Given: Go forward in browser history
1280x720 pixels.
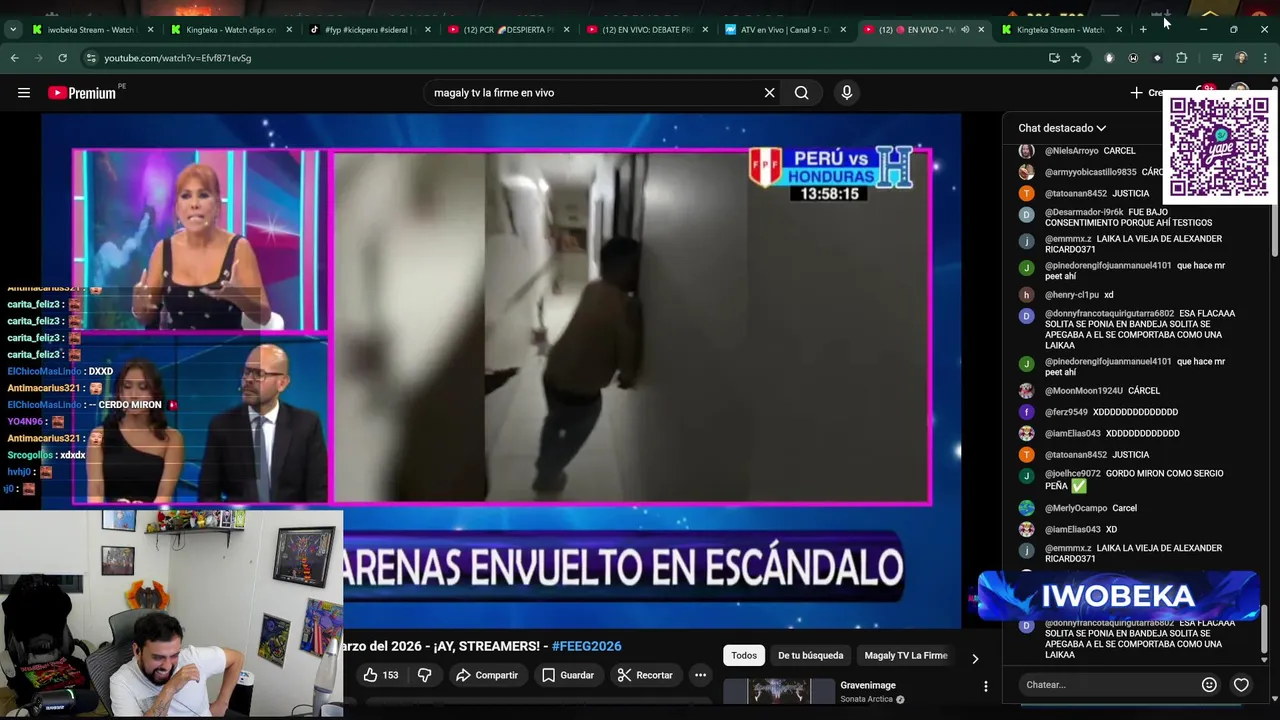Looking at the screenshot, I should (x=38, y=58).
